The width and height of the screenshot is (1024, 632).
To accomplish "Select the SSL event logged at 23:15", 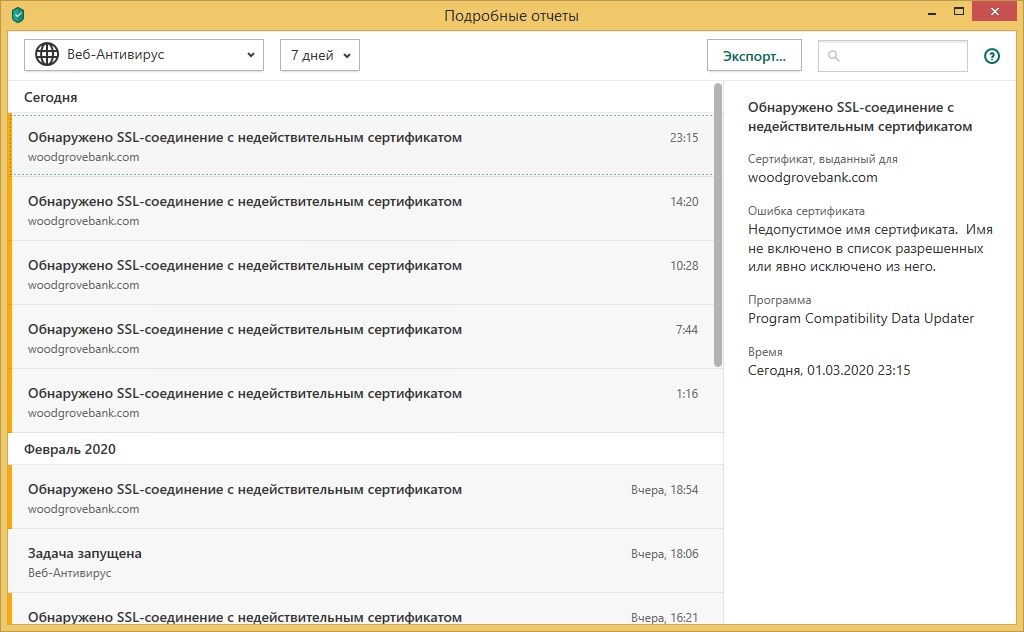I will pos(362,146).
